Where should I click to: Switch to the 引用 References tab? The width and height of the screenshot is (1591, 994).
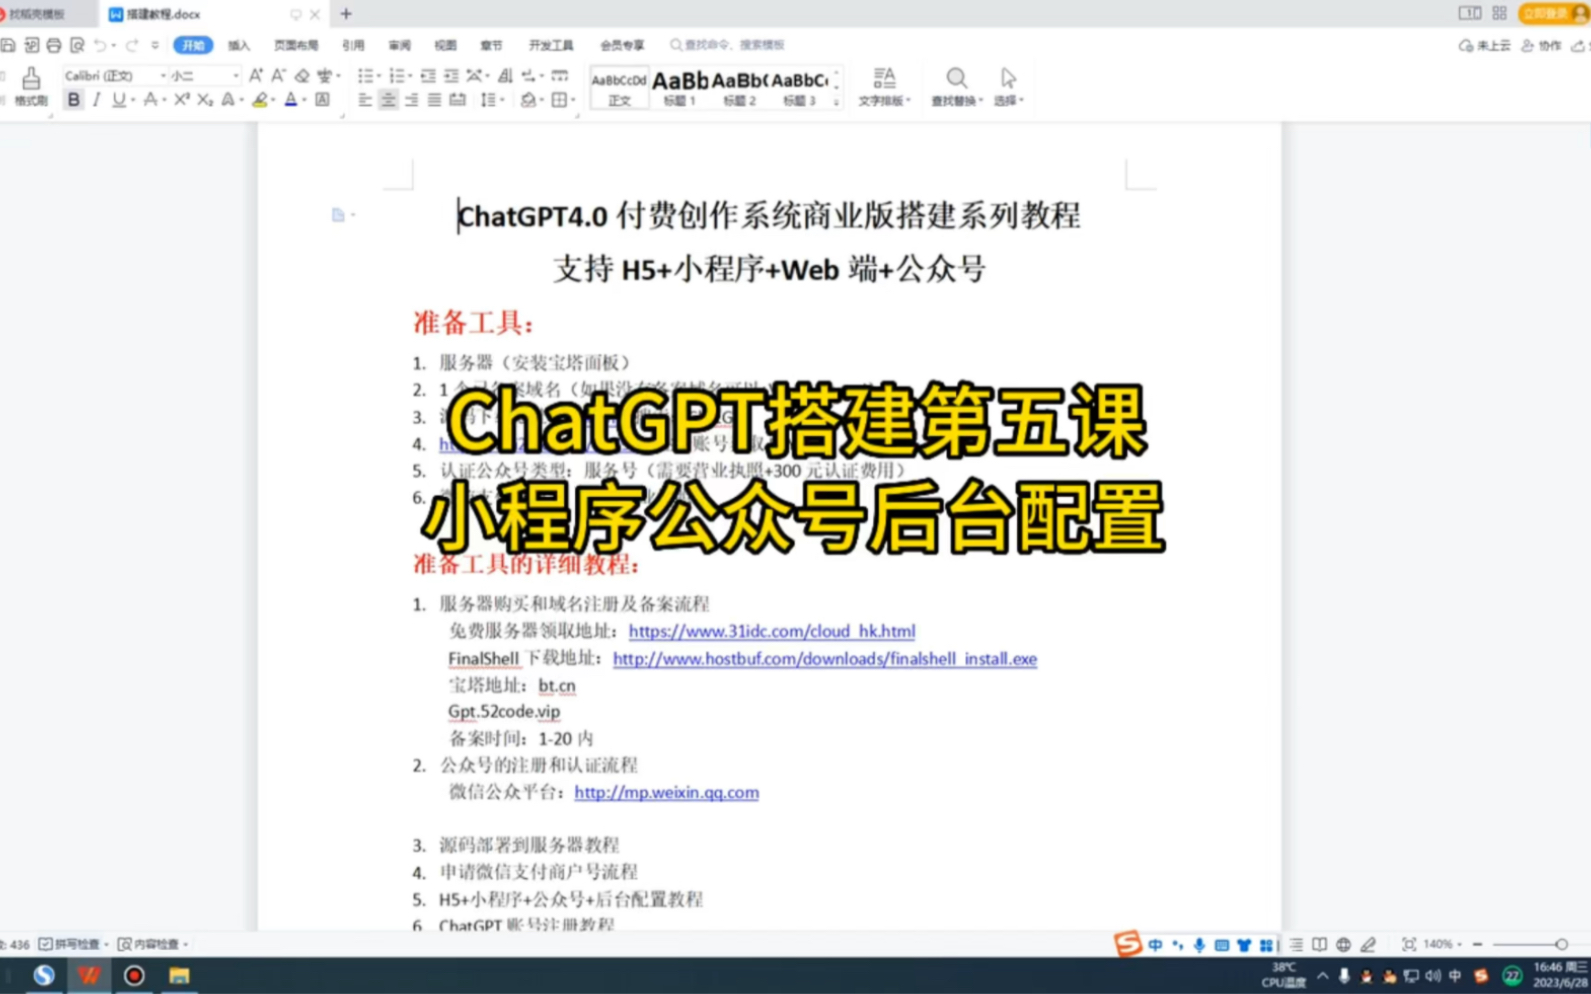[x=353, y=45]
